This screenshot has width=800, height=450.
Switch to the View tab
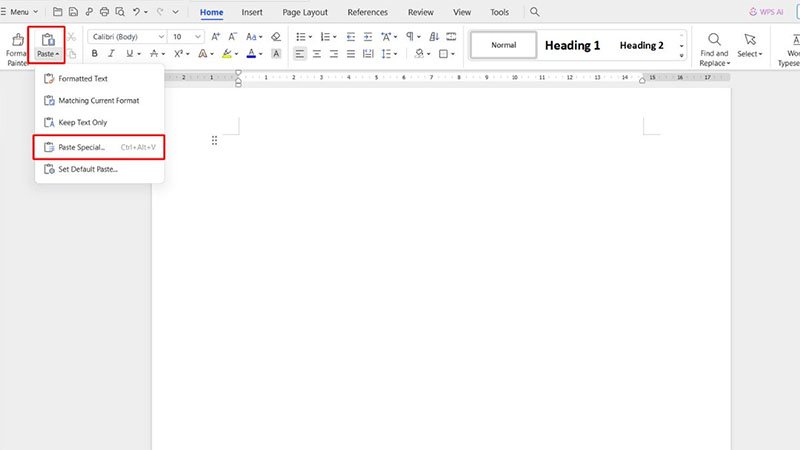[x=462, y=12]
